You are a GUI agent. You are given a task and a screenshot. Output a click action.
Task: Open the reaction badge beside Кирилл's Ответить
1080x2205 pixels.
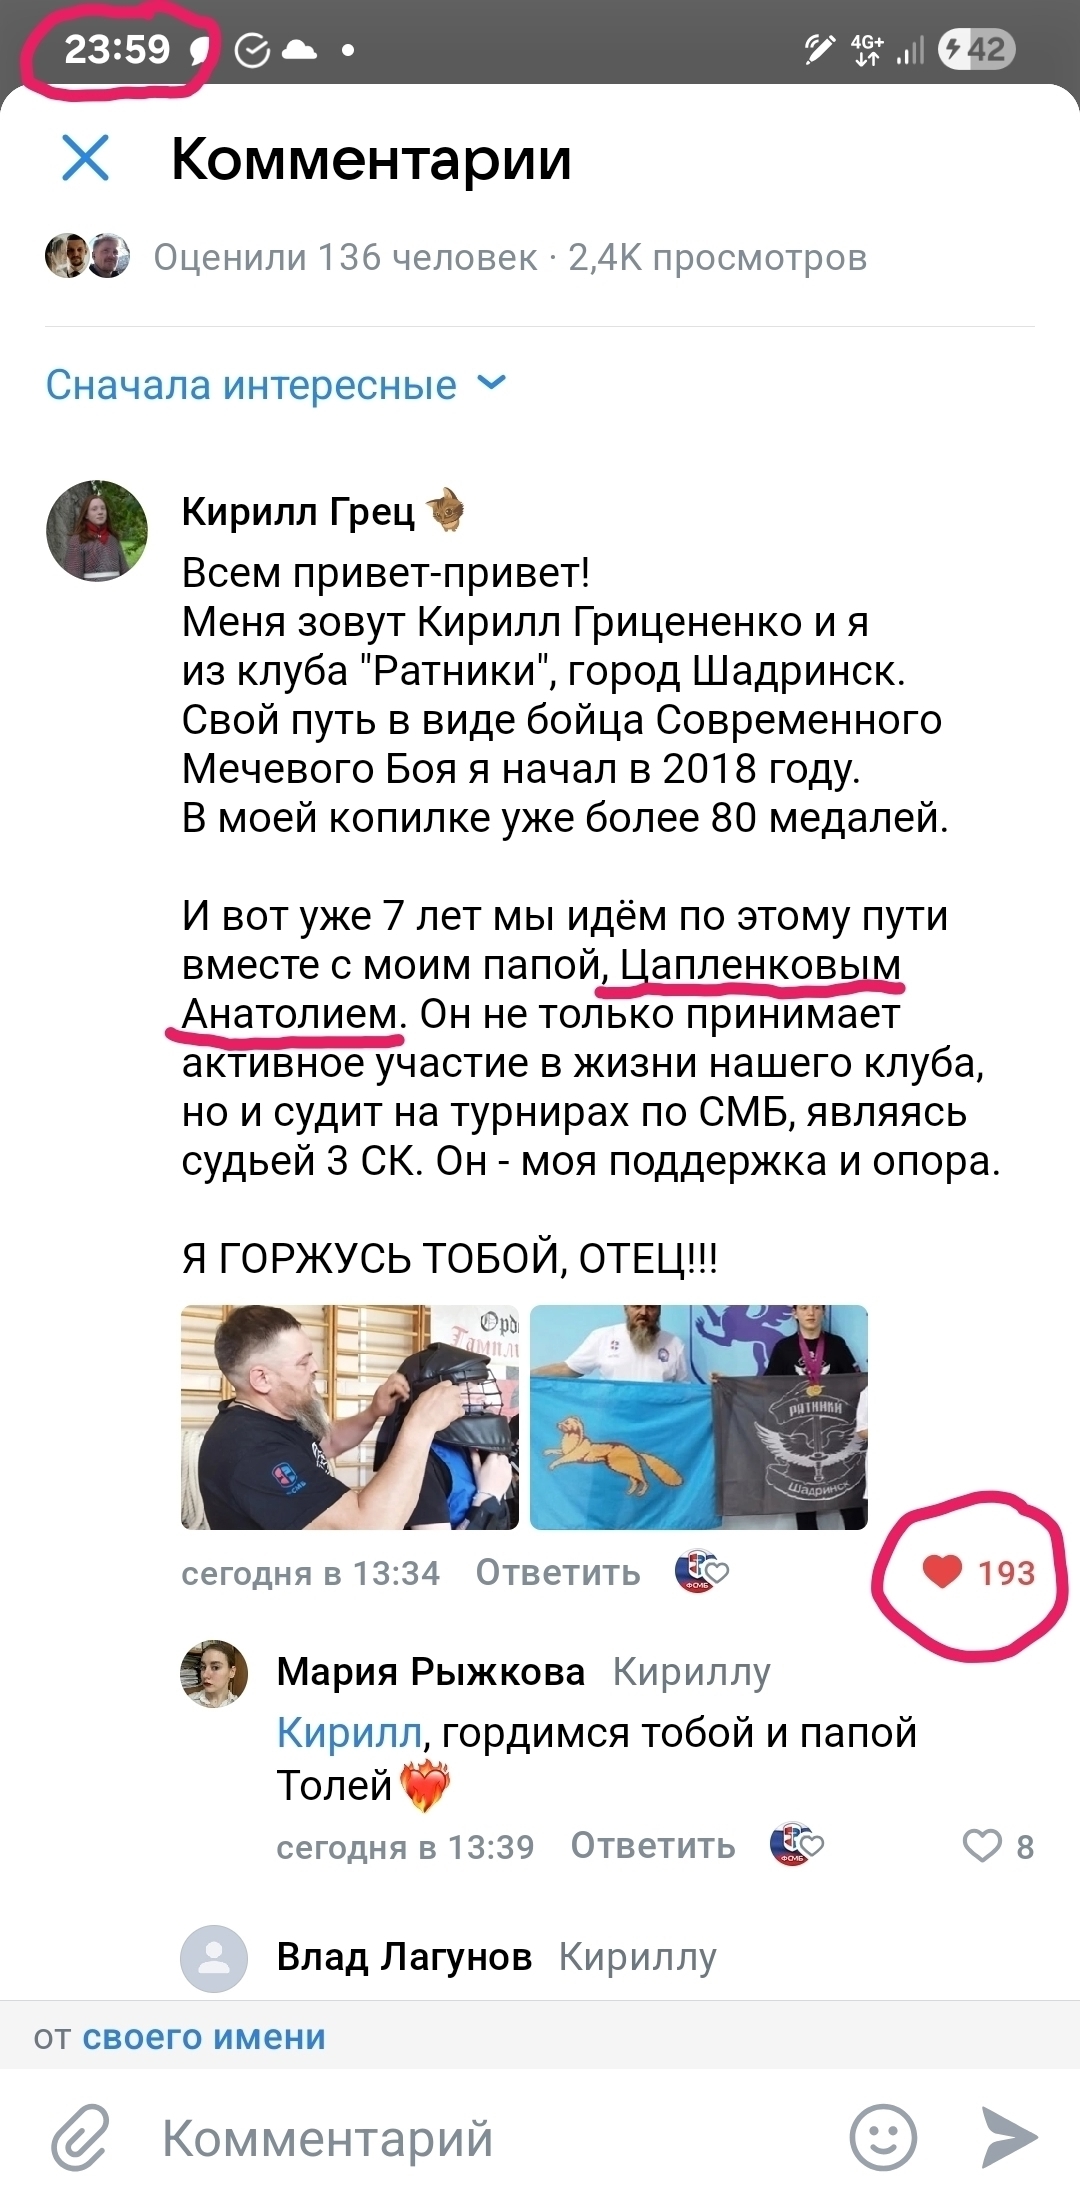pos(702,1572)
